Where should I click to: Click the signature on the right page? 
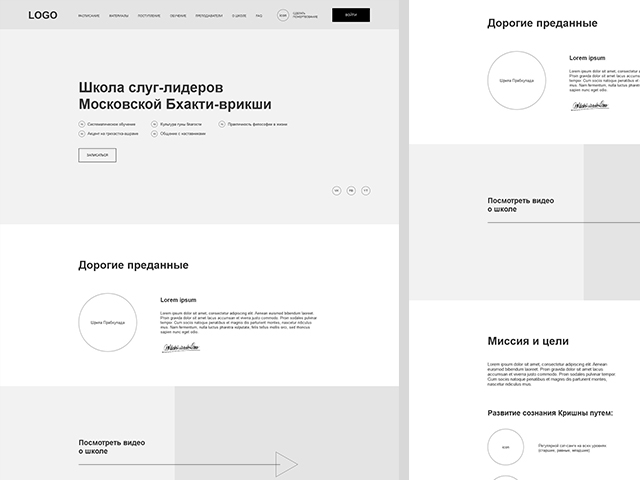point(590,105)
